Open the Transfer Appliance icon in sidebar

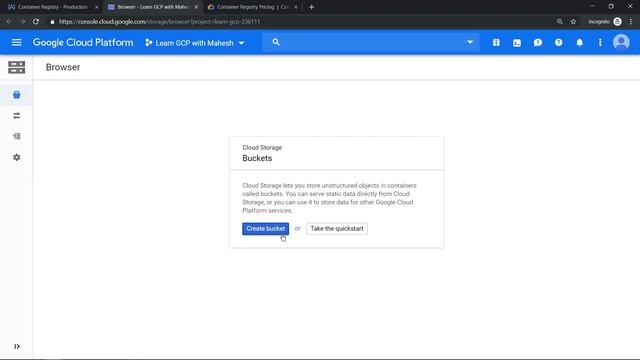click(16, 136)
